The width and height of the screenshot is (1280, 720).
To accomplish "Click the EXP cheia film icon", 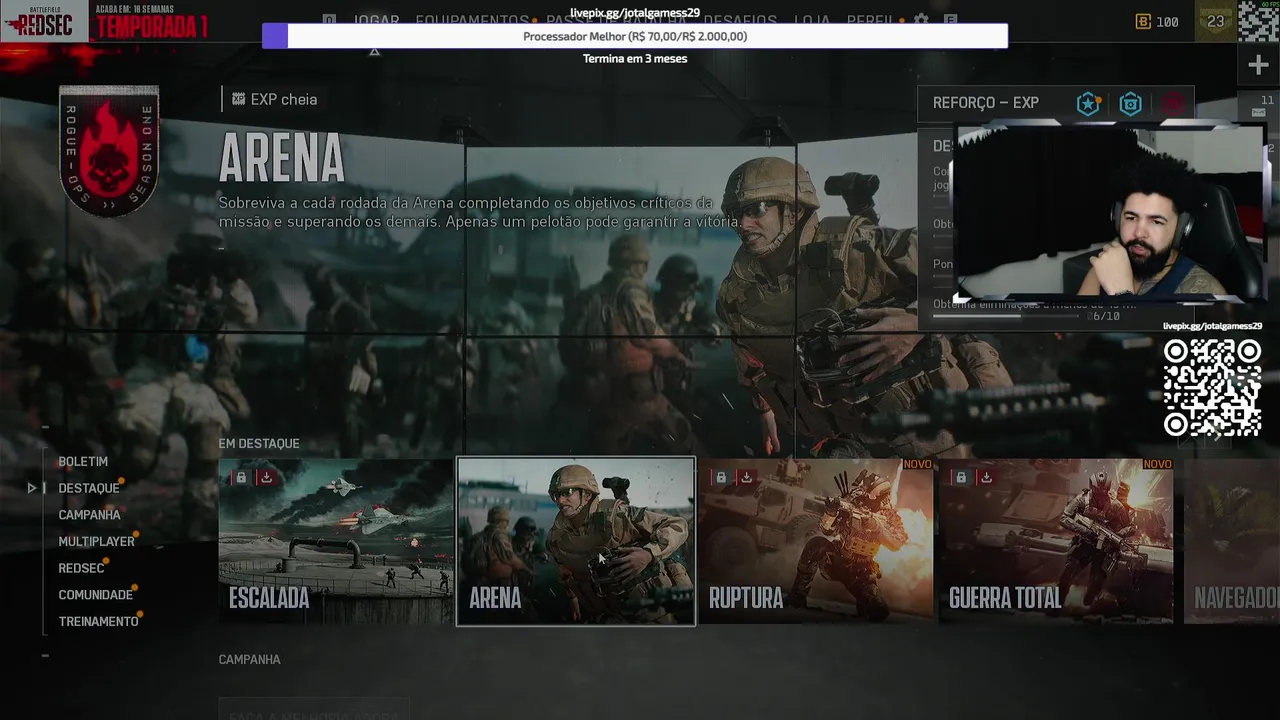I will pos(238,99).
